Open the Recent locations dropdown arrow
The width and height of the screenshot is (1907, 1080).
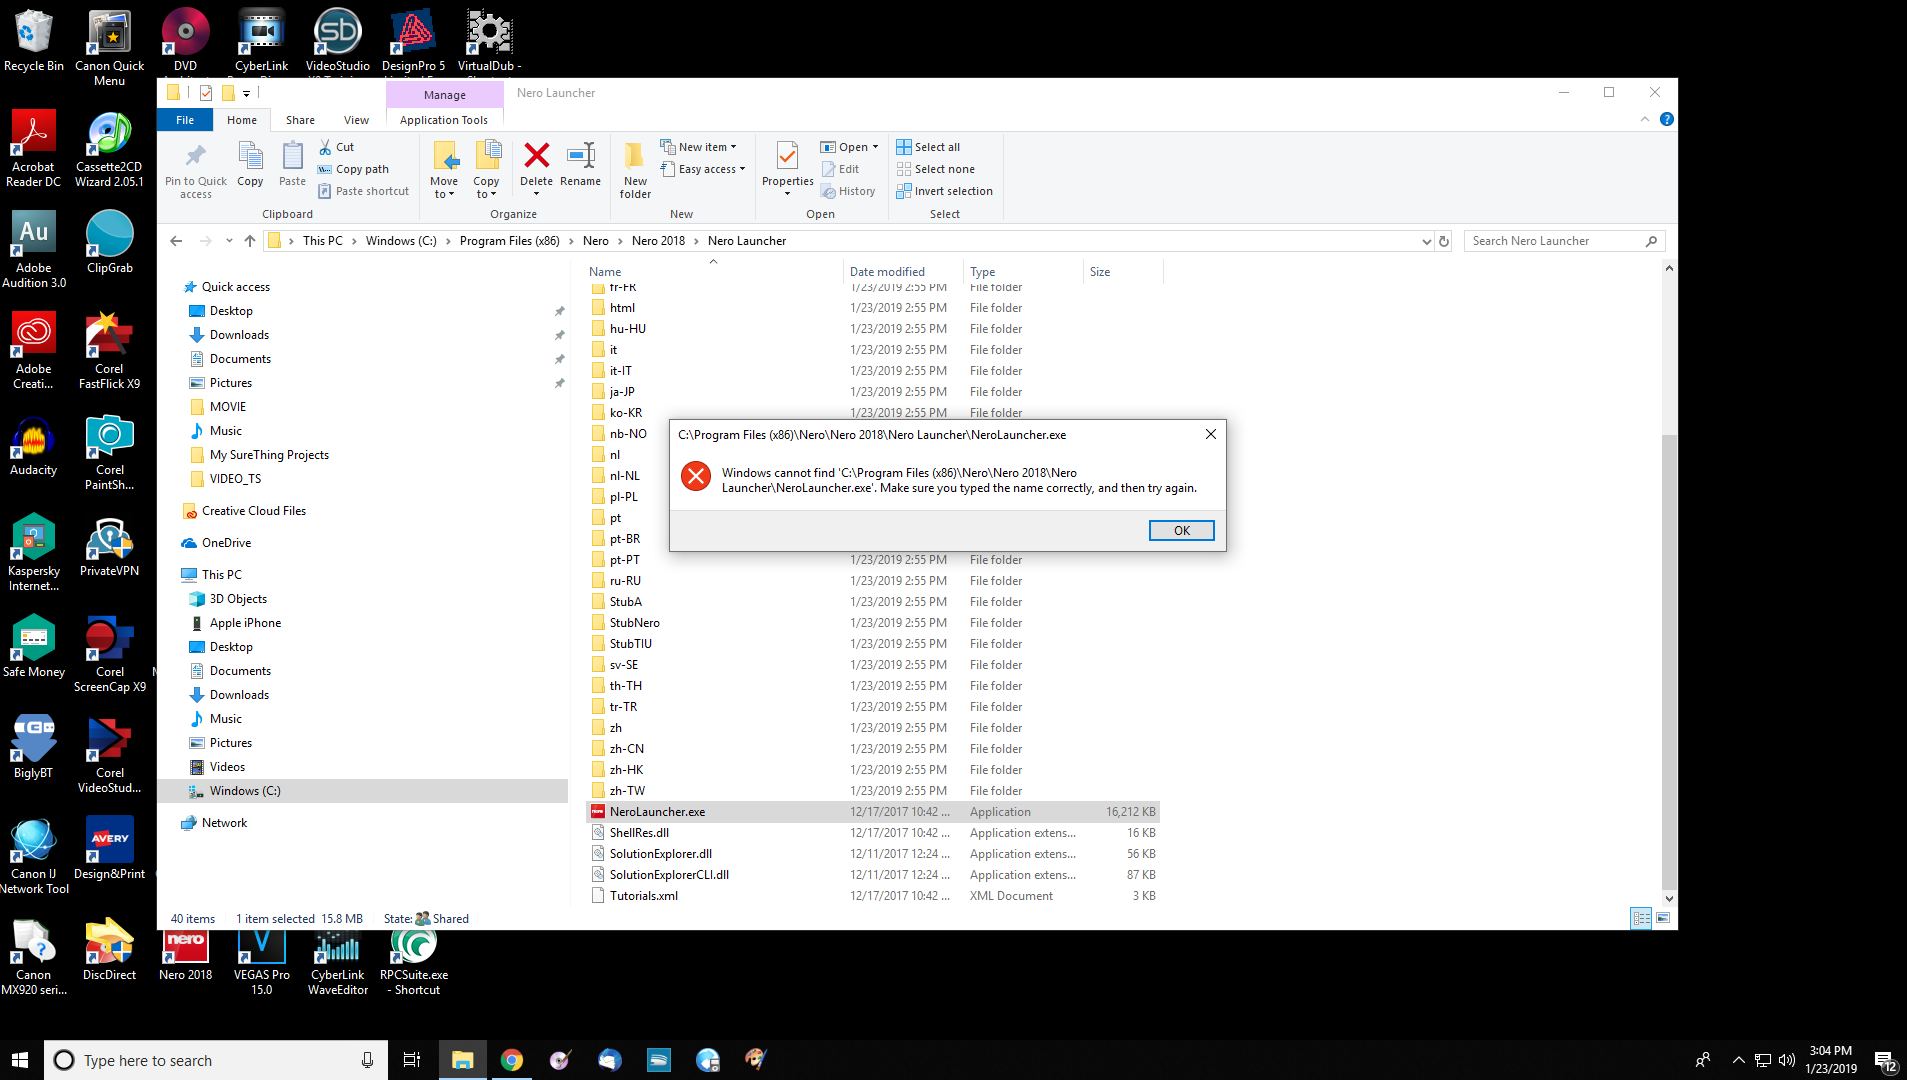point(229,241)
